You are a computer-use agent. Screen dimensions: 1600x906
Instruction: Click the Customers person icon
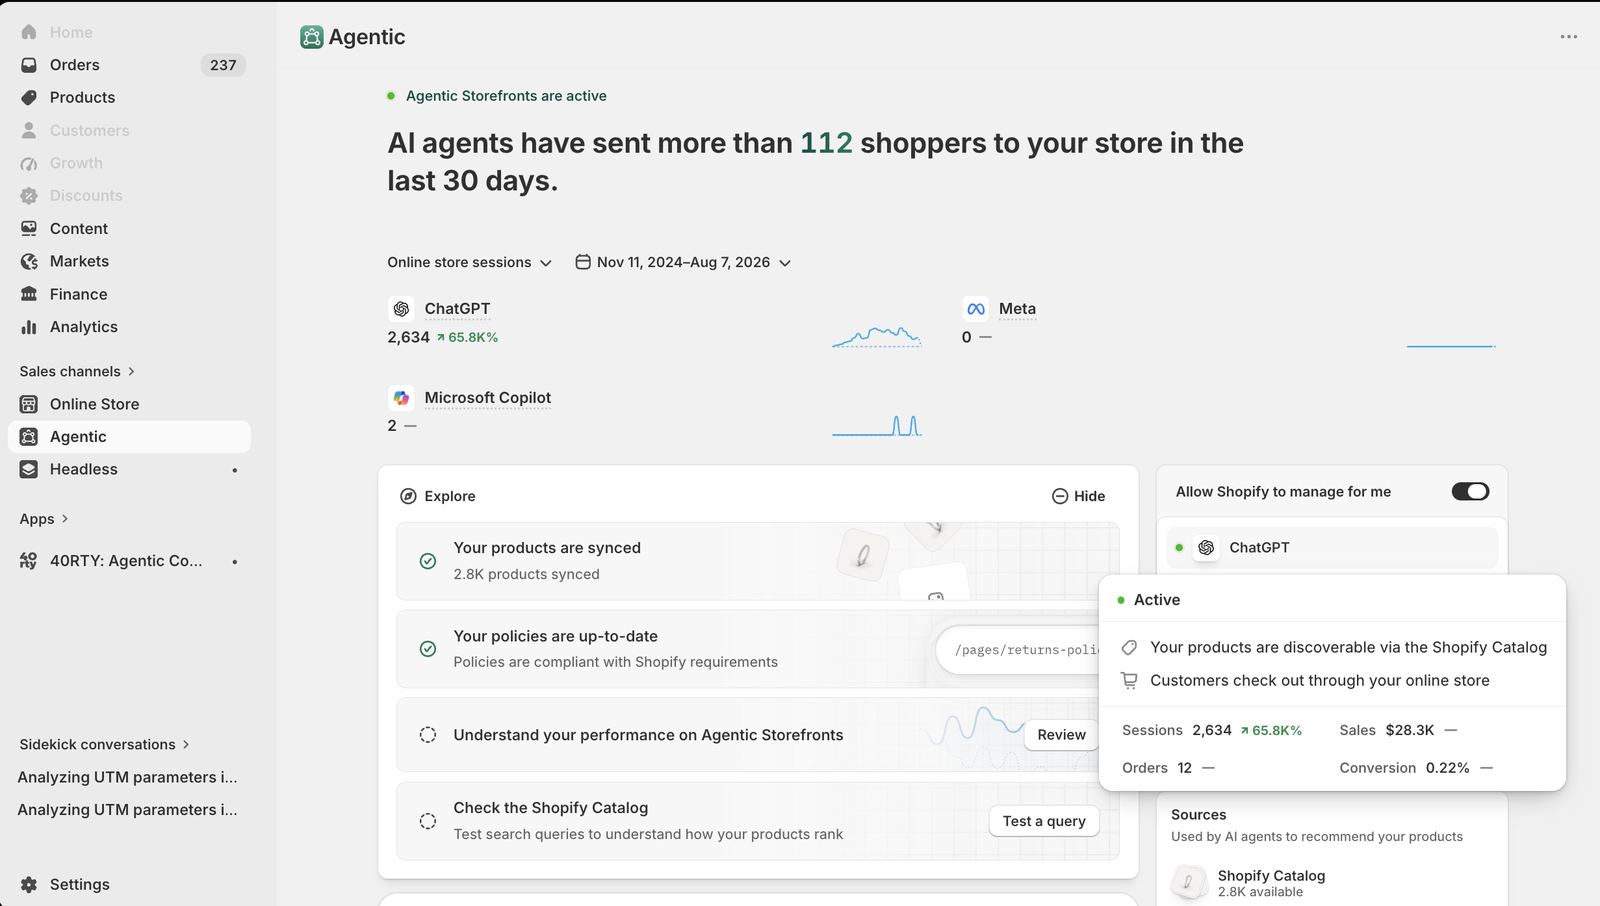[29, 130]
